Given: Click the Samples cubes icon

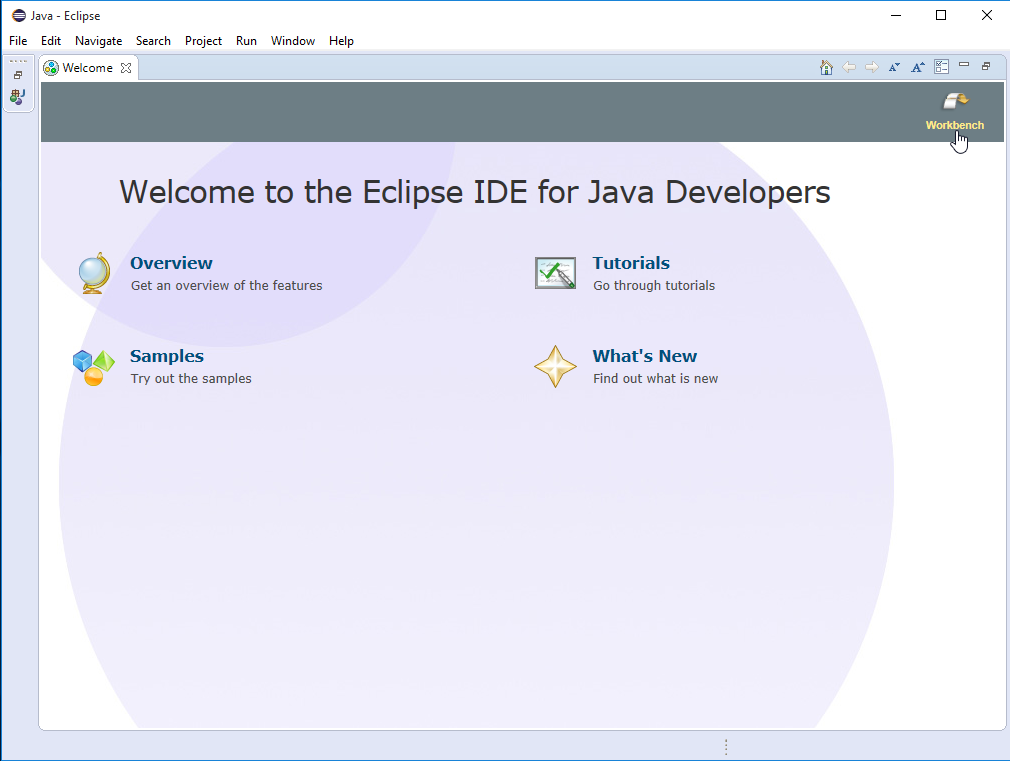Looking at the screenshot, I should (x=93, y=366).
